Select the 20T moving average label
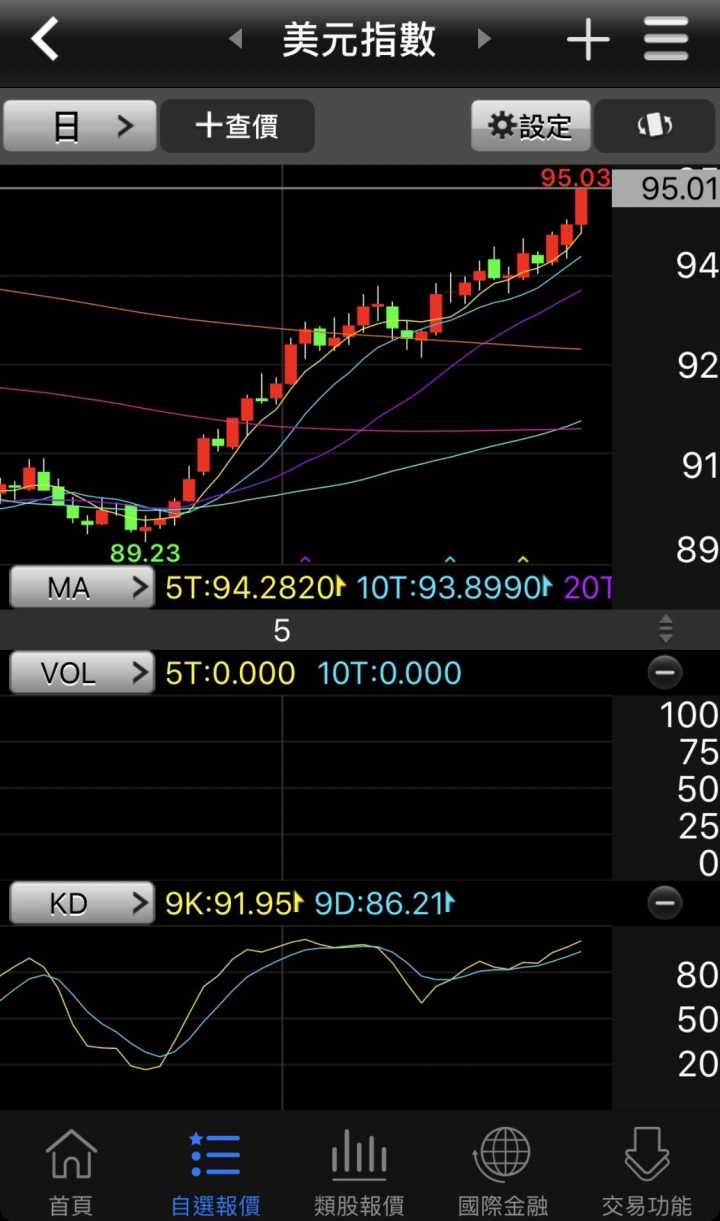This screenshot has width=720, height=1221. point(587,588)
